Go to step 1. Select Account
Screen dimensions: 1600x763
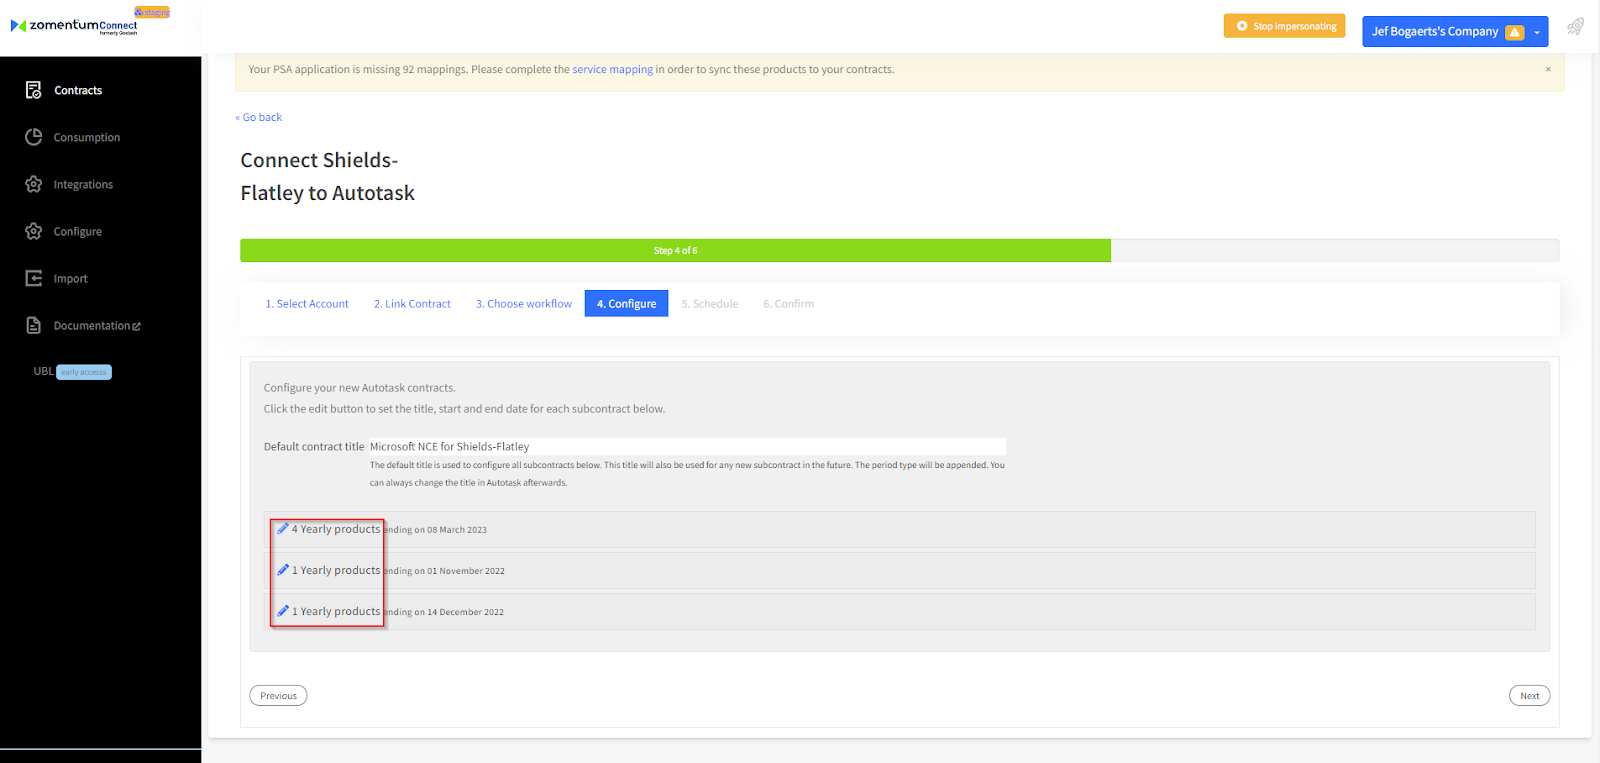(307, 304)
